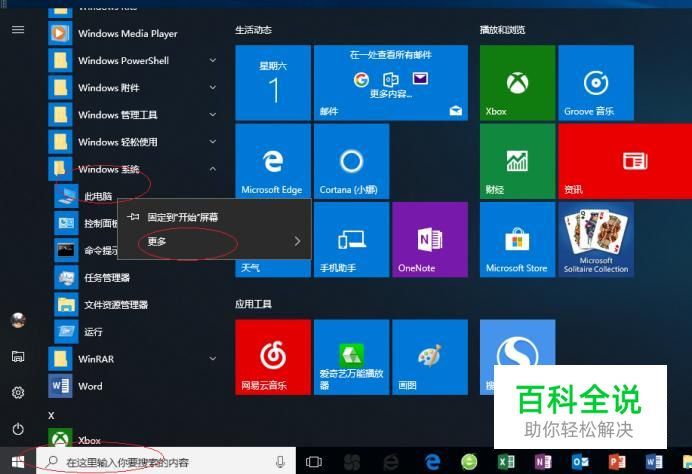Open the calendar tile showing 星期六 1
The width and height of the screenshot is (692, 474).
coord(273,83)
